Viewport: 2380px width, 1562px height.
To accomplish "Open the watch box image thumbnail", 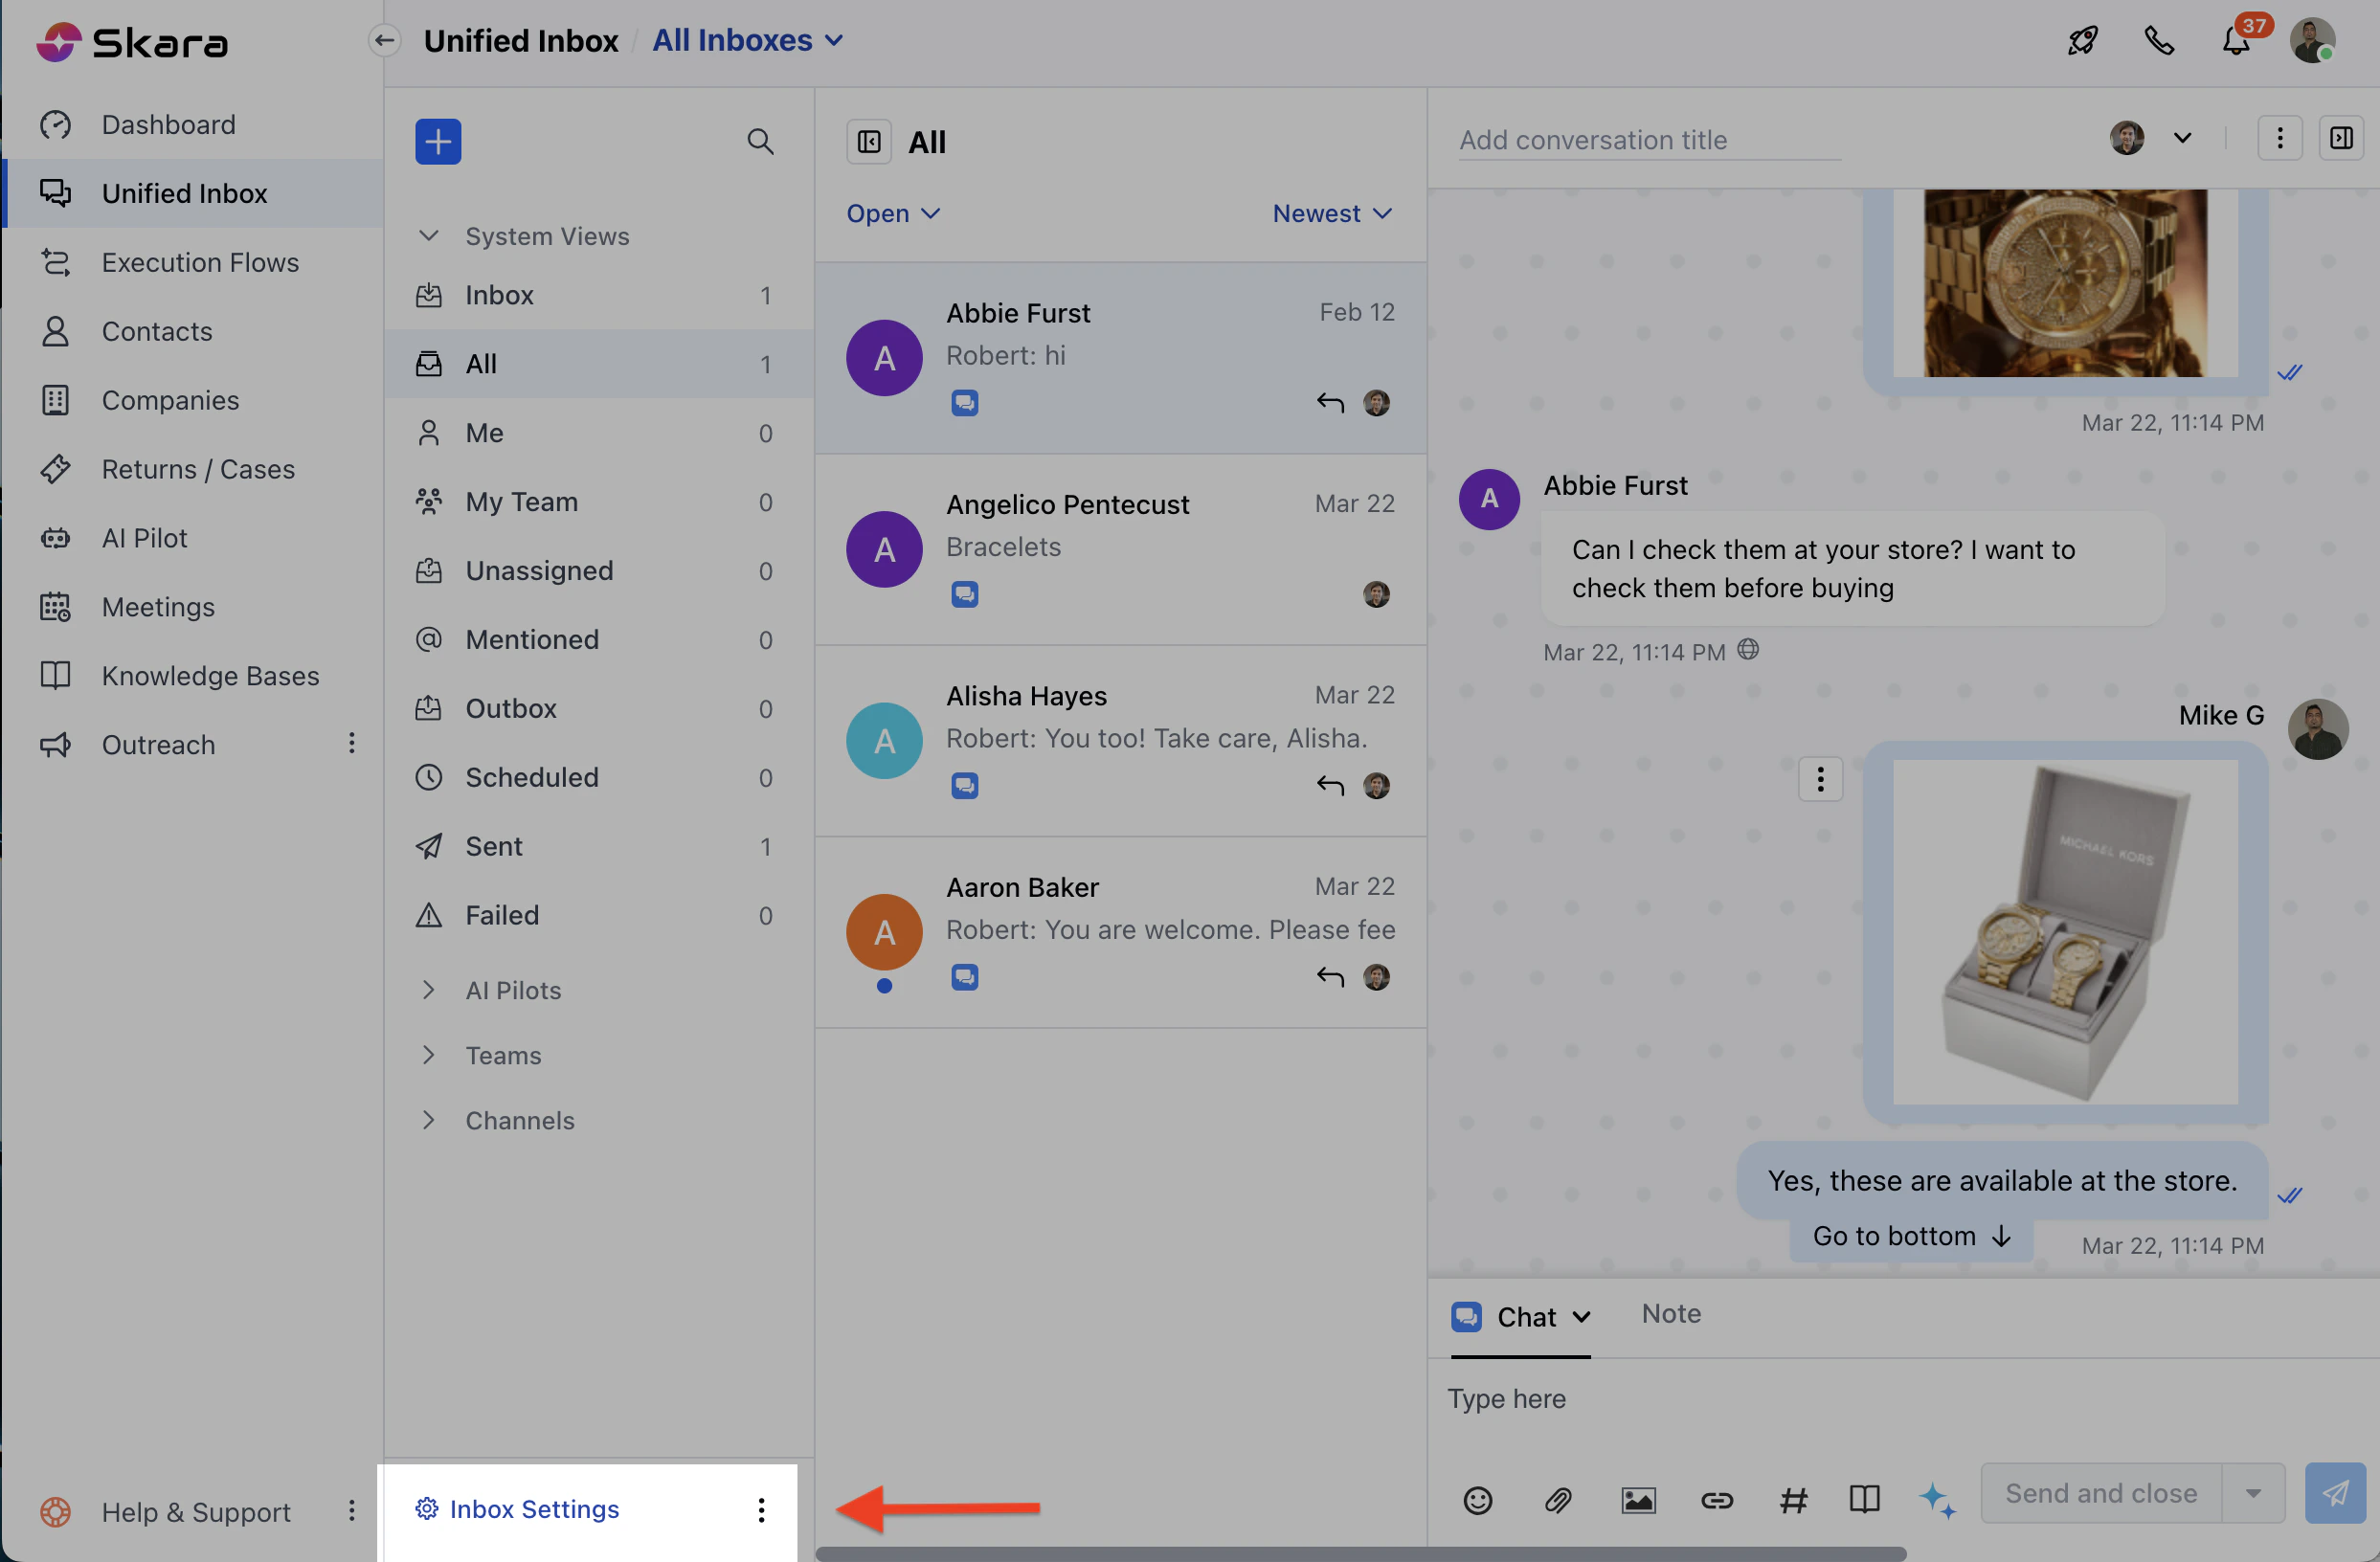I will pyautogui.click(x=2064, y=932).
